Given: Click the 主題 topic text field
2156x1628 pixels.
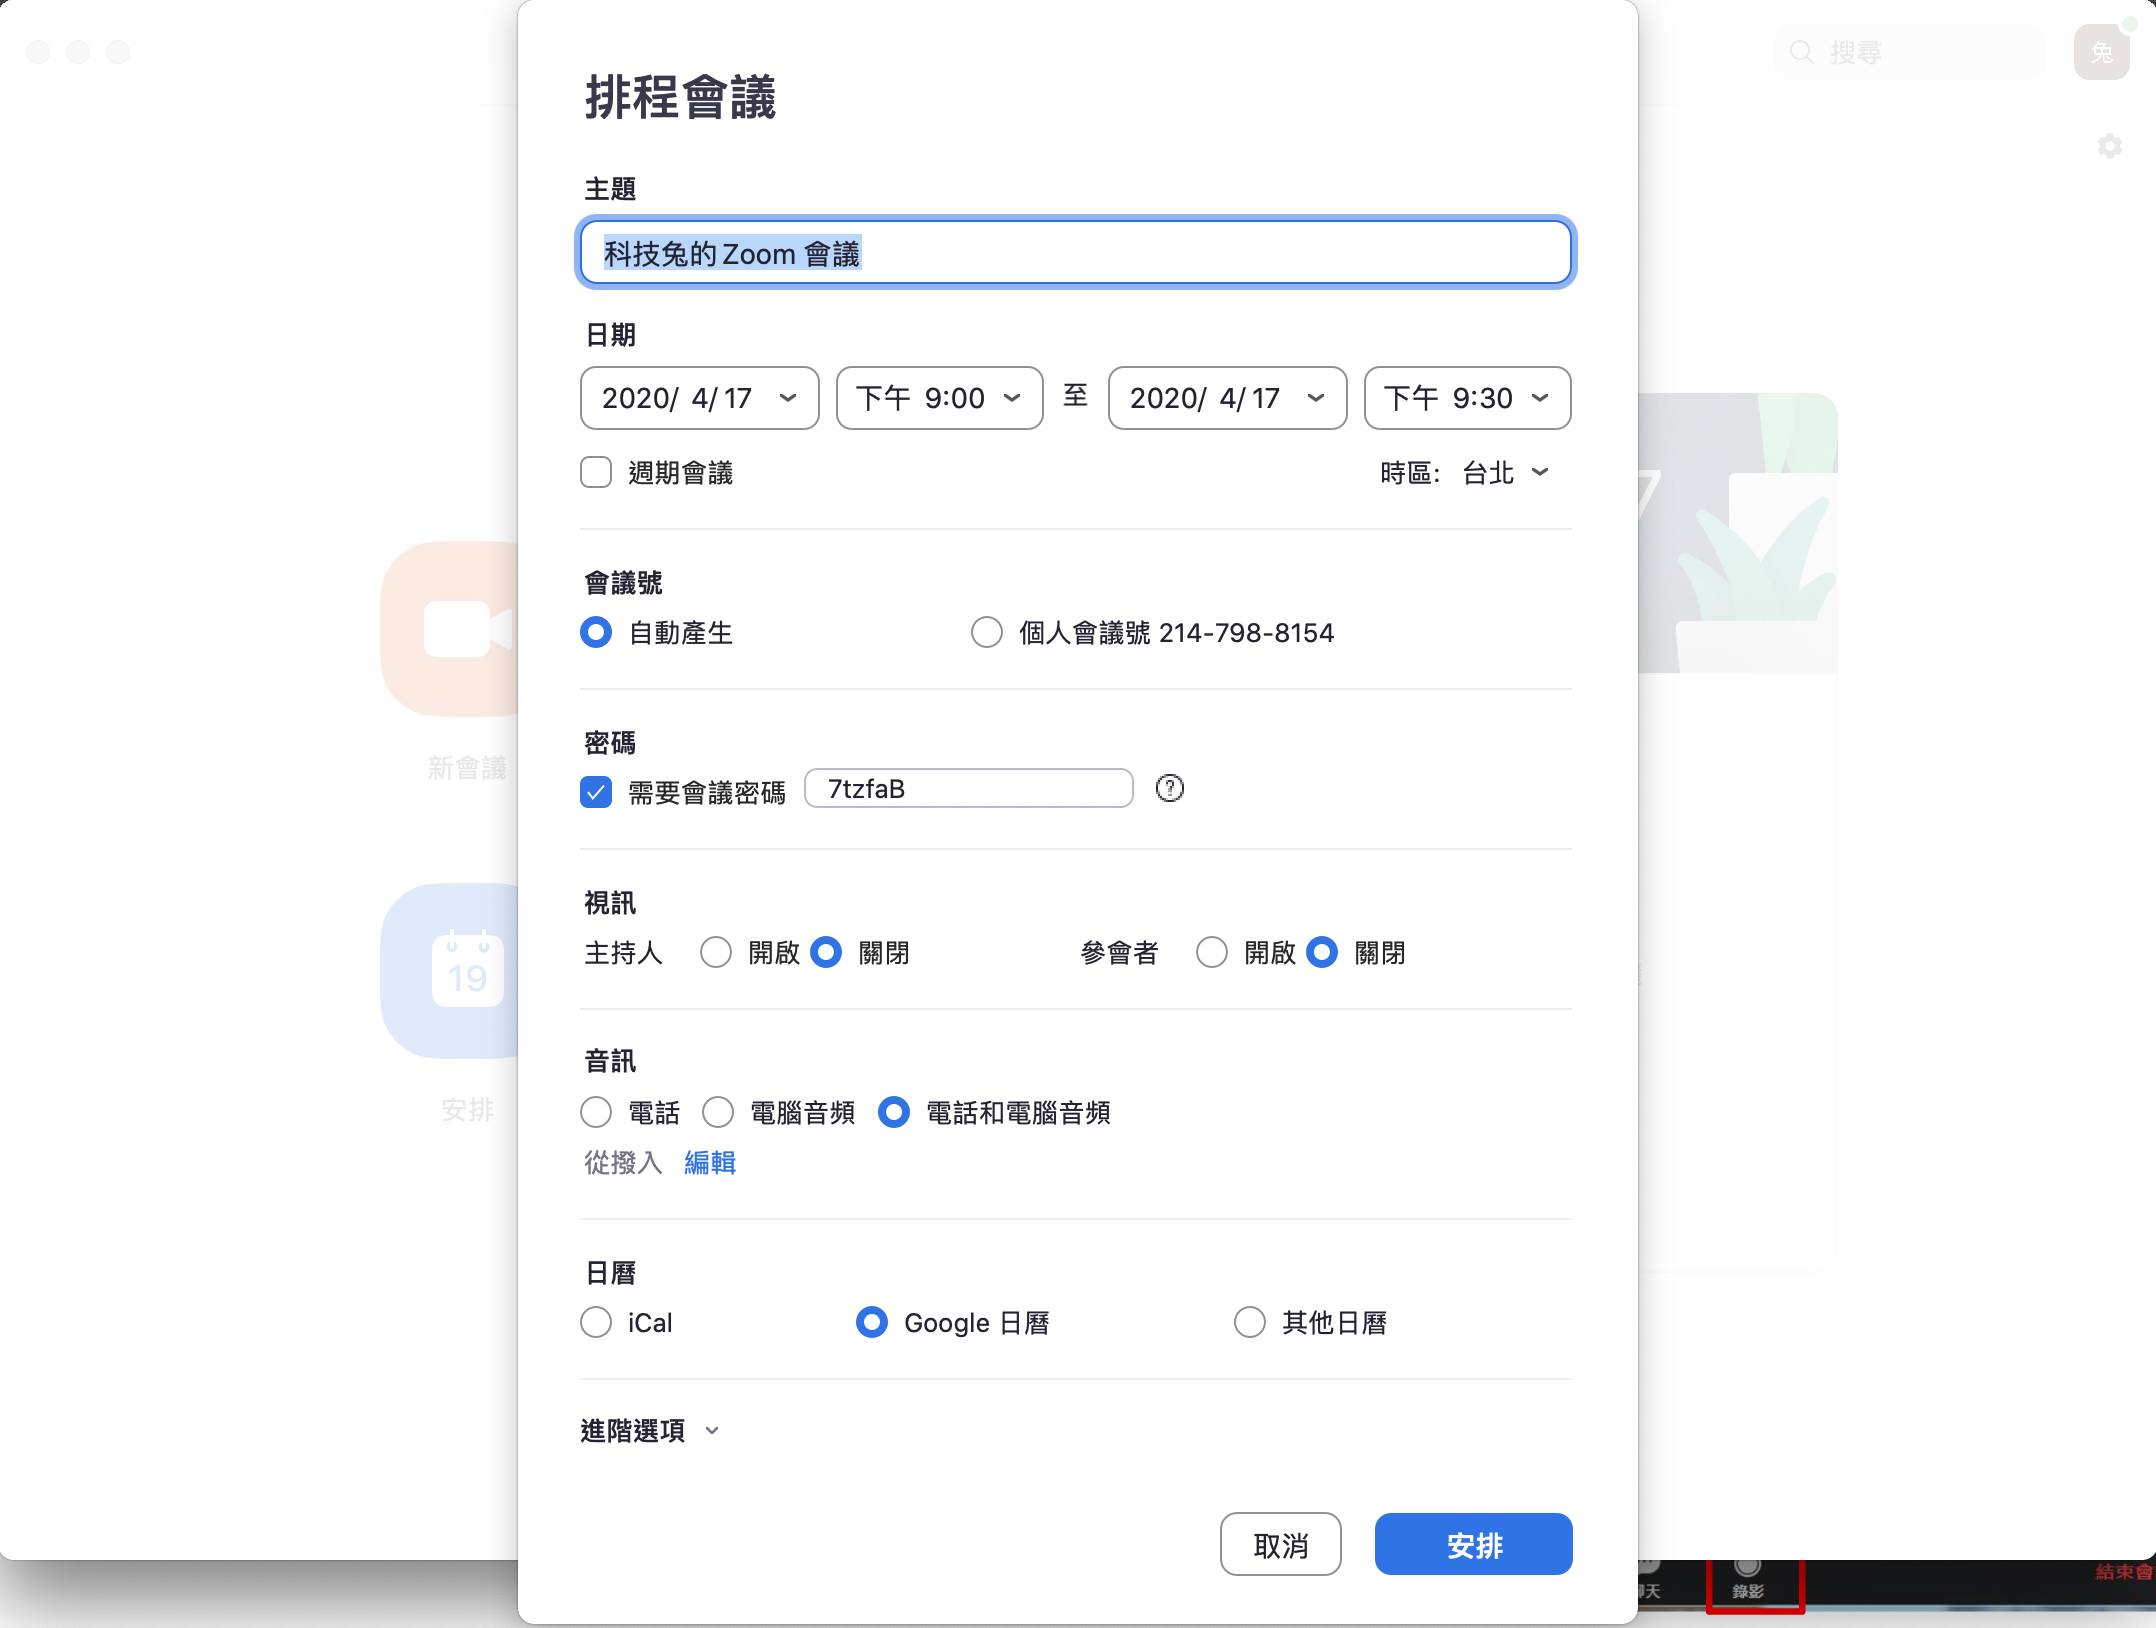Looking at the screenshot, I should 1076,253.
